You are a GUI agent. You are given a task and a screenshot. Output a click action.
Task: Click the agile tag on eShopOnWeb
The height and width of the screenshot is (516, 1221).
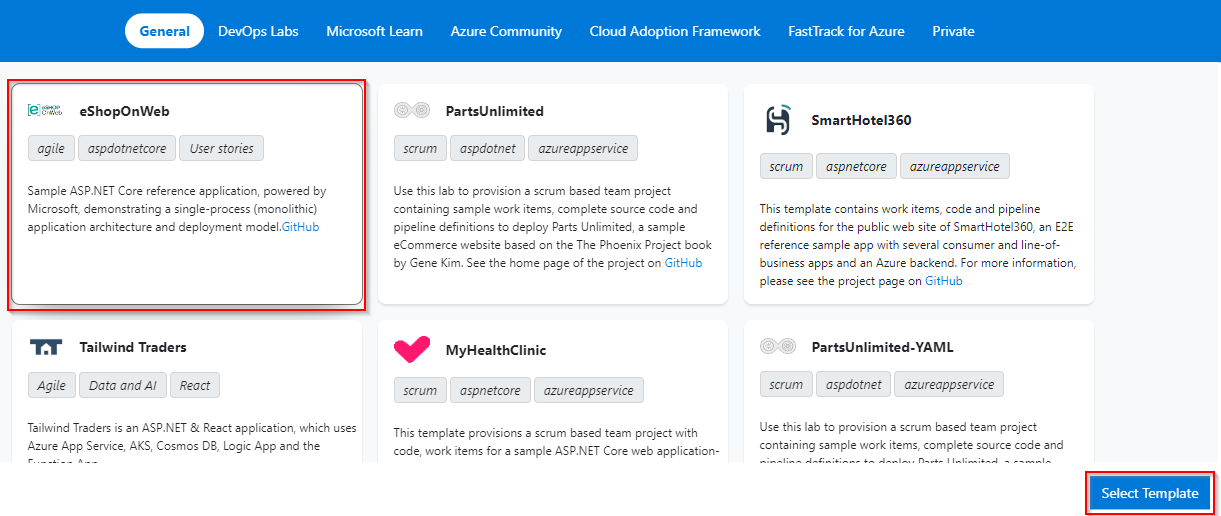coord(51,148)
